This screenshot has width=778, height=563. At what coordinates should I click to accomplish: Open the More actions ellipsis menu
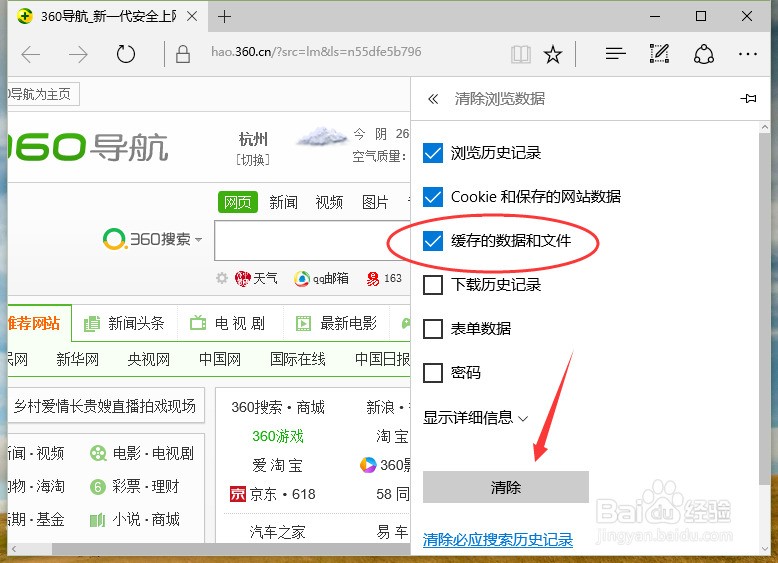[748, 54]
